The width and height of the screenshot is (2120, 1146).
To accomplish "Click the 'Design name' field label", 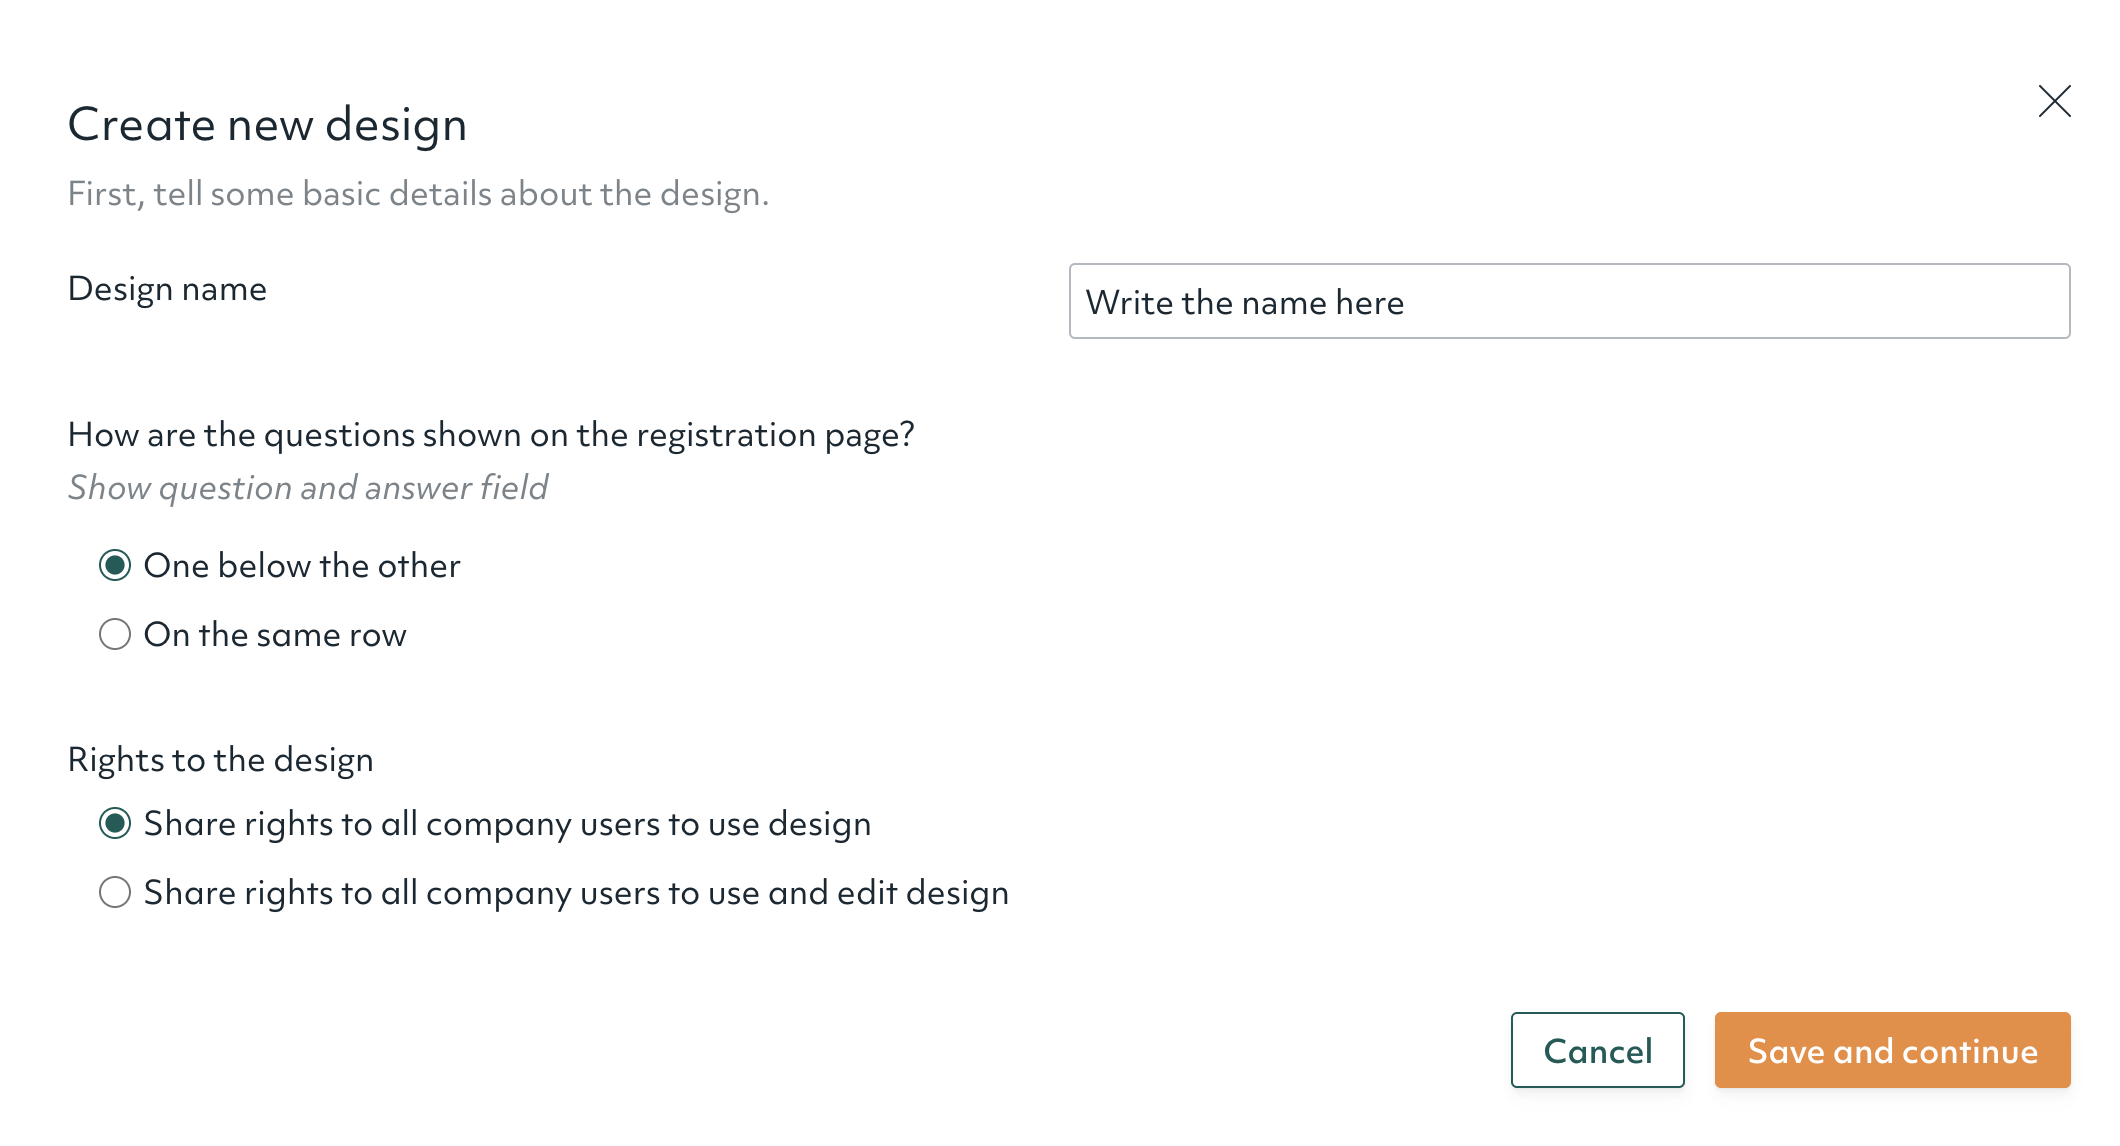I will pos(167,289).
